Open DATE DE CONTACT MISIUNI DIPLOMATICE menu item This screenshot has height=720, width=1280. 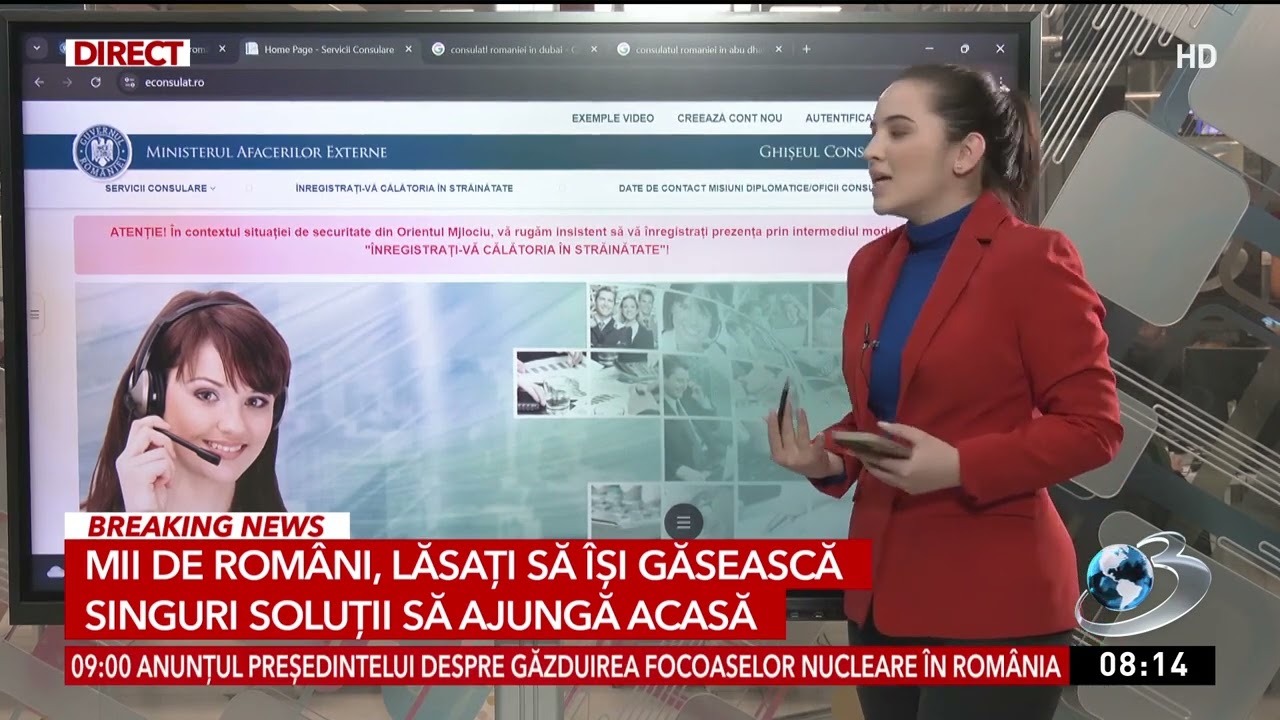[746, 188]
